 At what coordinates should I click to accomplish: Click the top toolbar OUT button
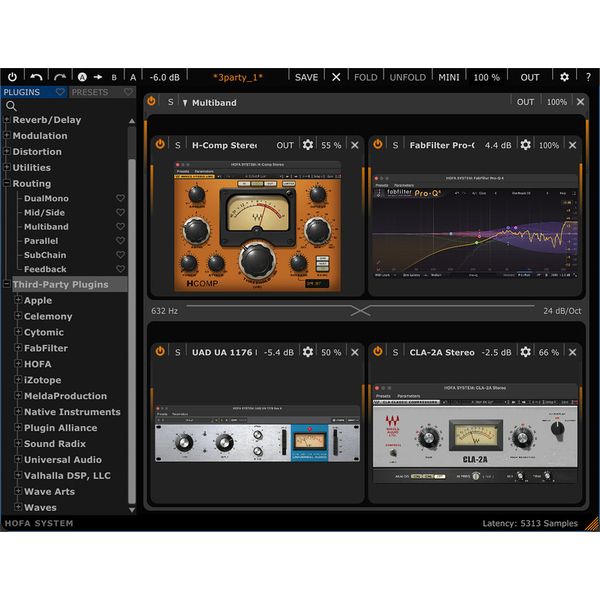tap(530, 78)
